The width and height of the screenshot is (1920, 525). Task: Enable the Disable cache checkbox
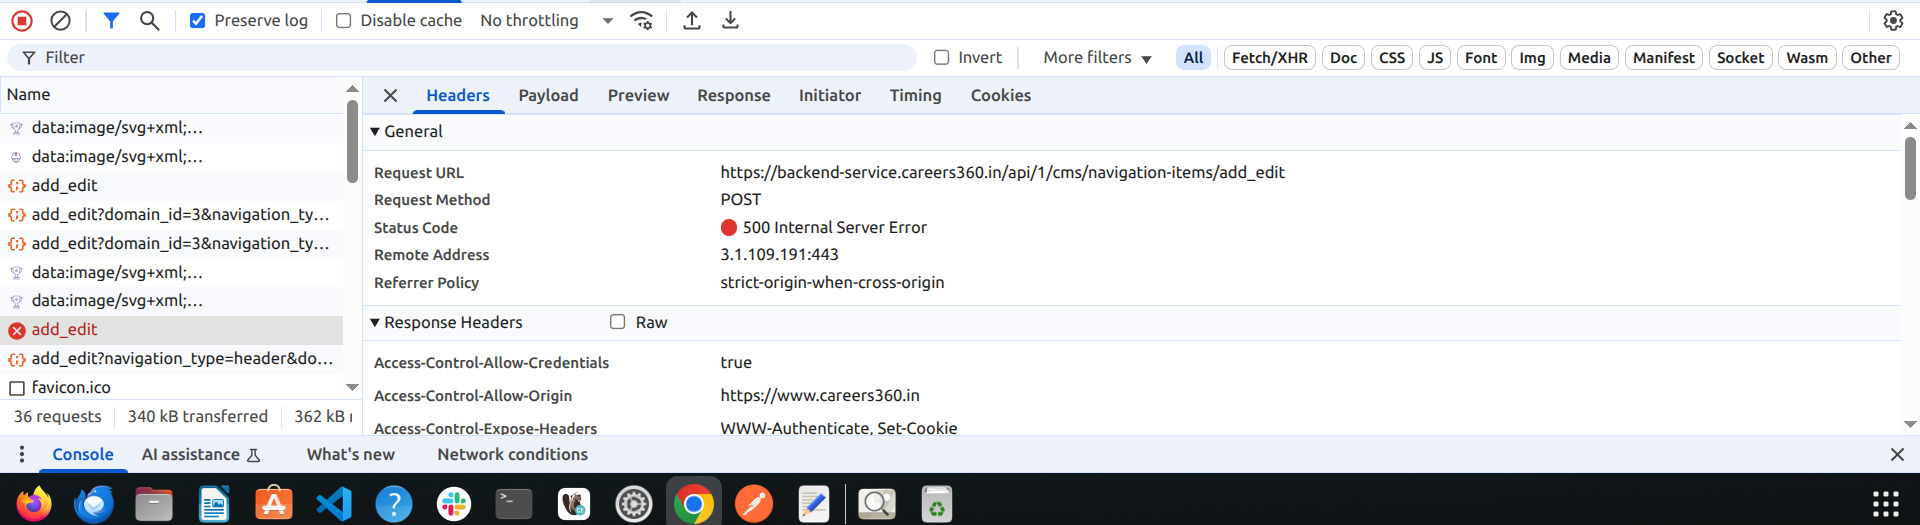coord(344,20)
